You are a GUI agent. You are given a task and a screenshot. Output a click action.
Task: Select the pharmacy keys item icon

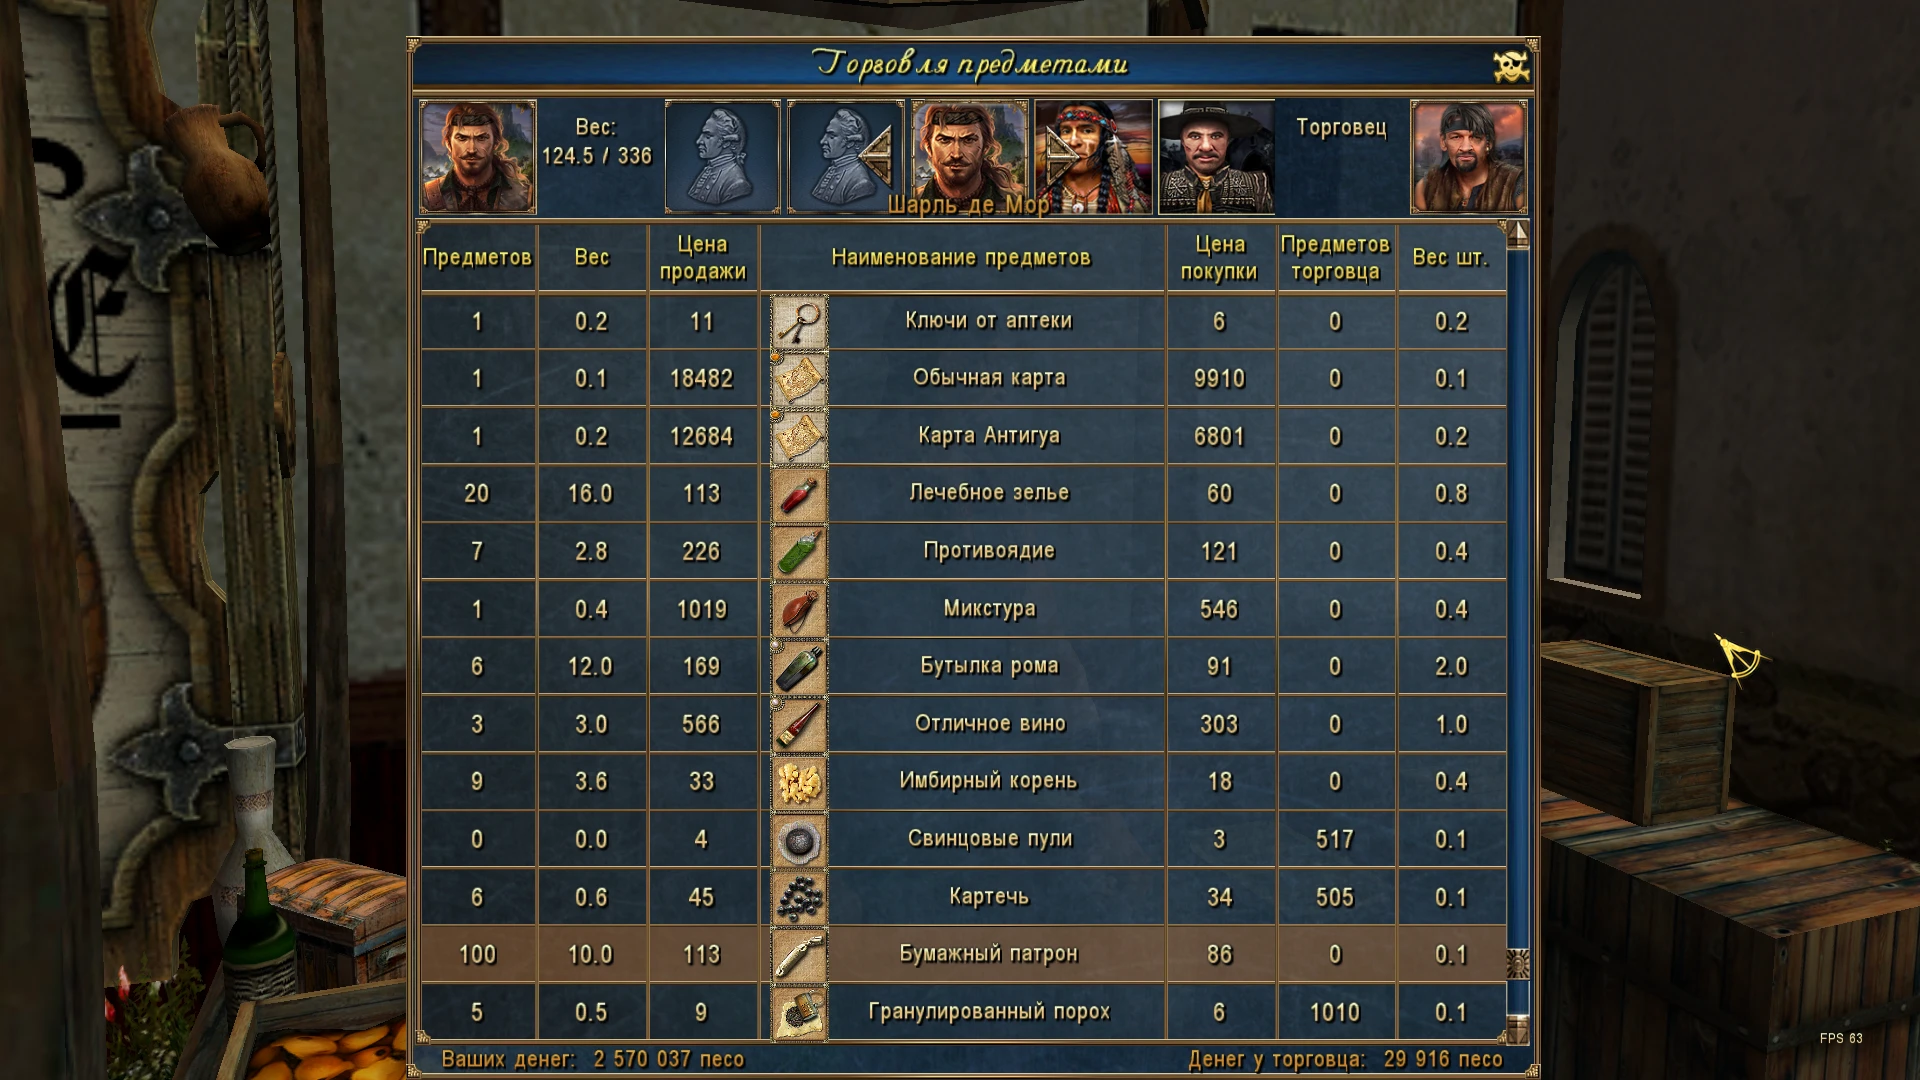tap(799, 322)
